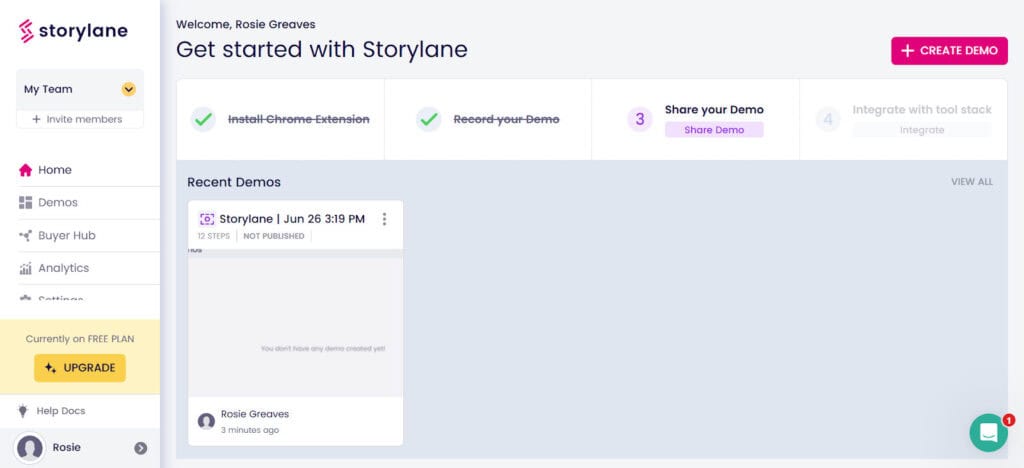
Task: Click Rosie Greaves avatar on demo card
Action: [x=206, y=421]
